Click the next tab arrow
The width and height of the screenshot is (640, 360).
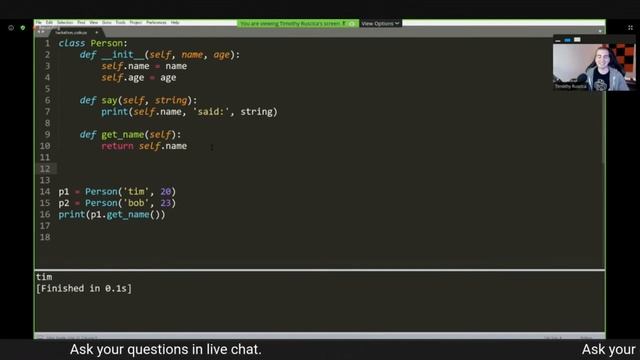[x=43, y=32]
